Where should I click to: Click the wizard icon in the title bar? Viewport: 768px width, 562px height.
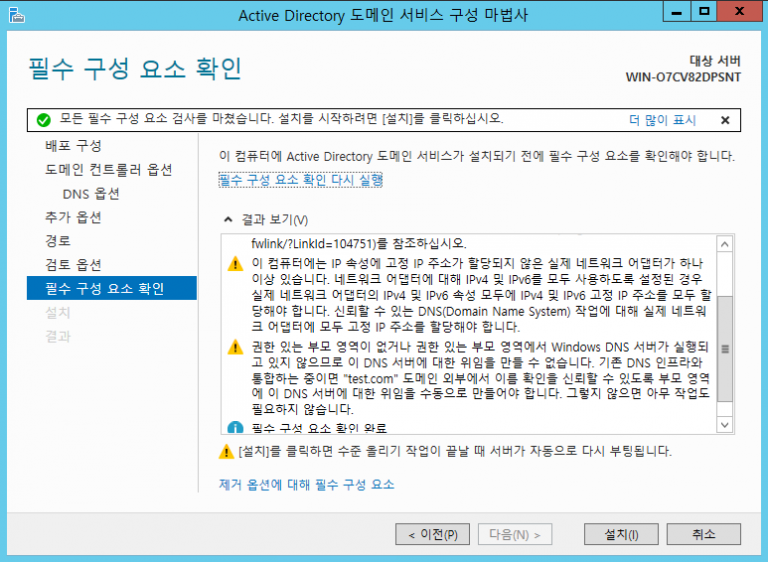coord(15,14)
